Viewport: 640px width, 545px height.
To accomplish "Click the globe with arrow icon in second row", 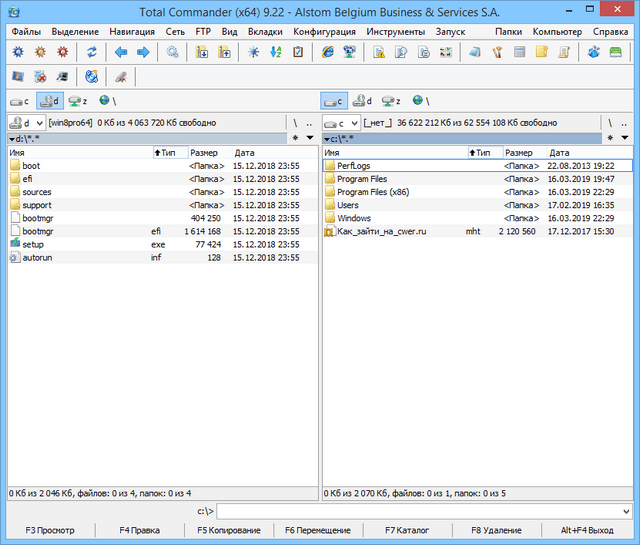I will click(92, 76).
